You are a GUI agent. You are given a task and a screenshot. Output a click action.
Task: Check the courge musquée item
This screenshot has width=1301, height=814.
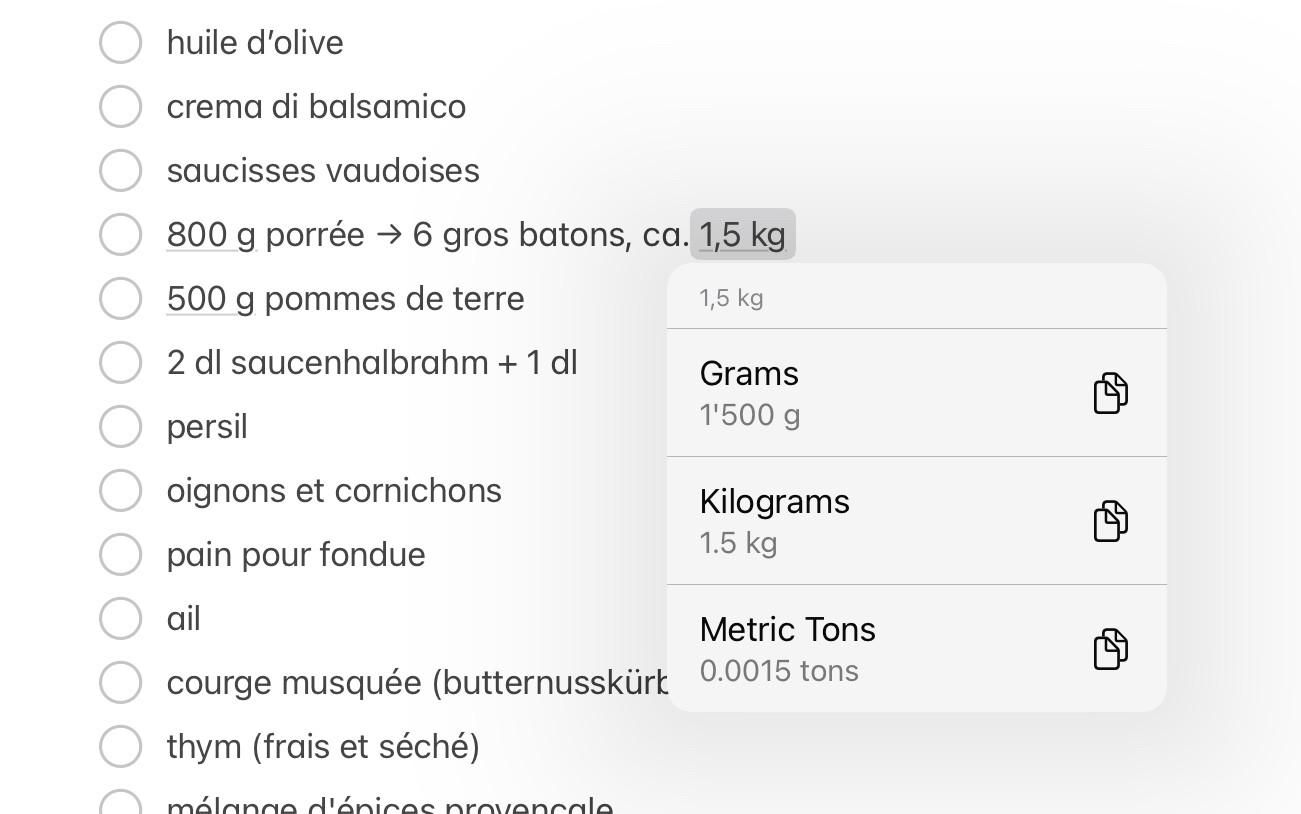tap(120, 683)
